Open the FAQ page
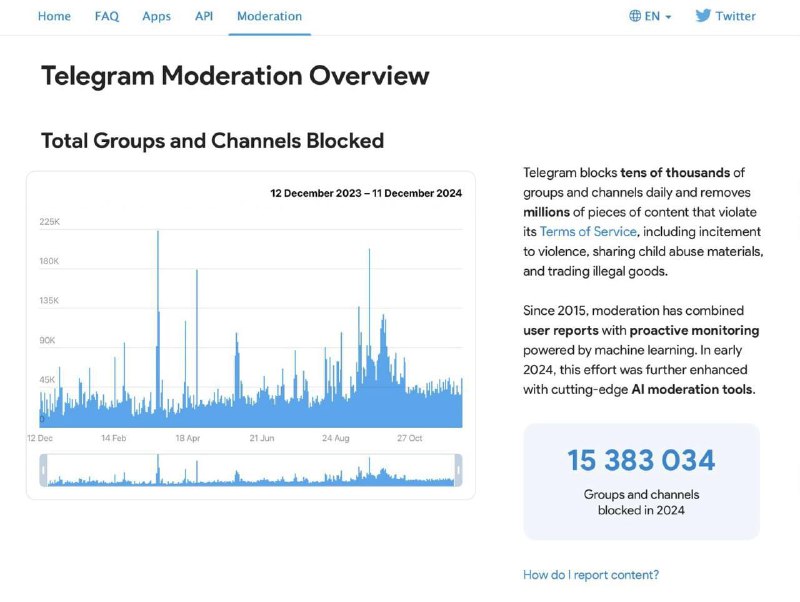This screenshot has height=602, width=800. click(x=107, y=16)
